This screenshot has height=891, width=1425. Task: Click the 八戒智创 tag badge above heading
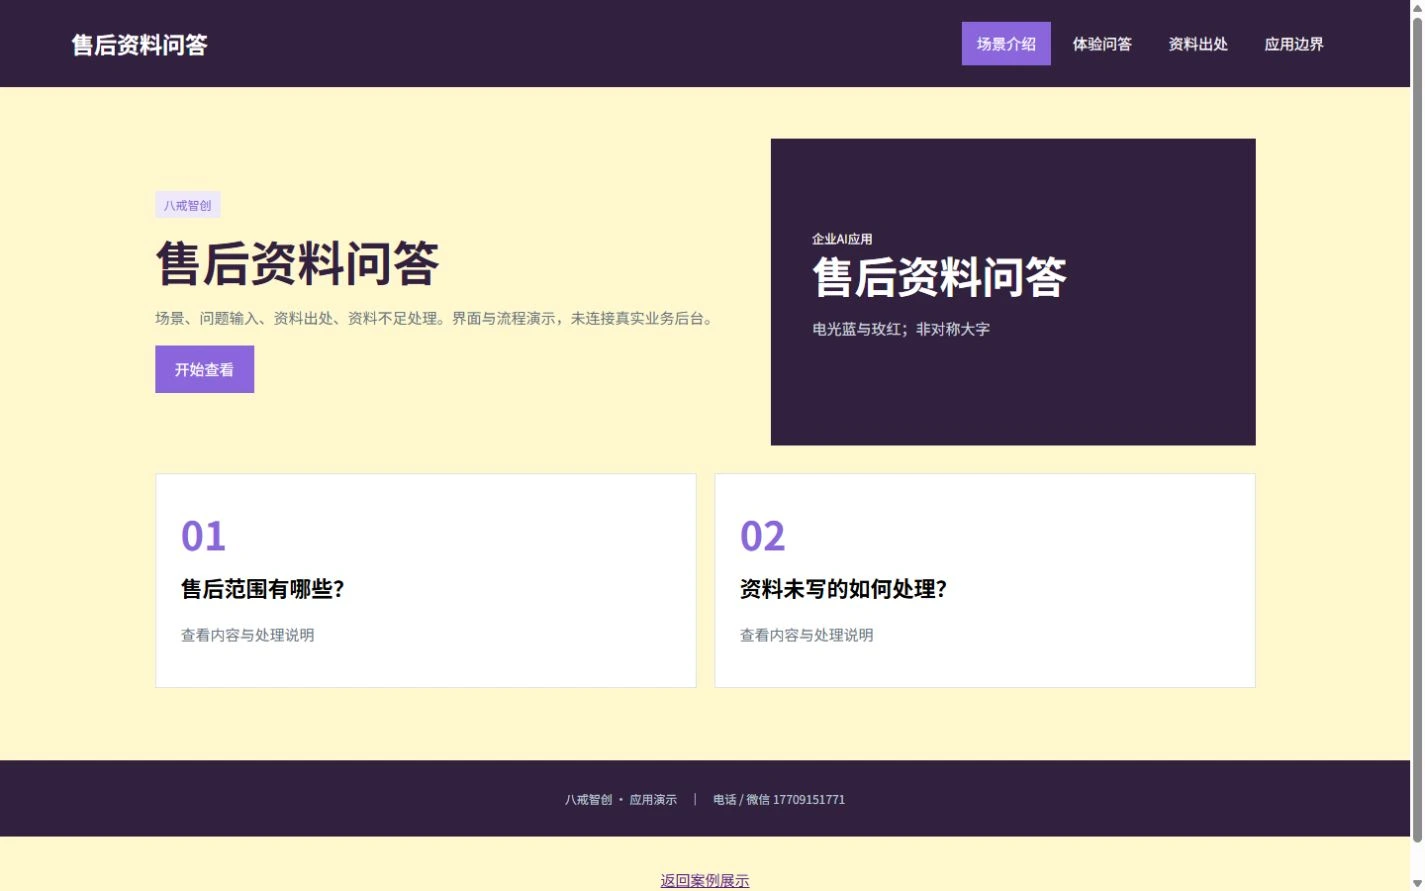tap(188, 205)
